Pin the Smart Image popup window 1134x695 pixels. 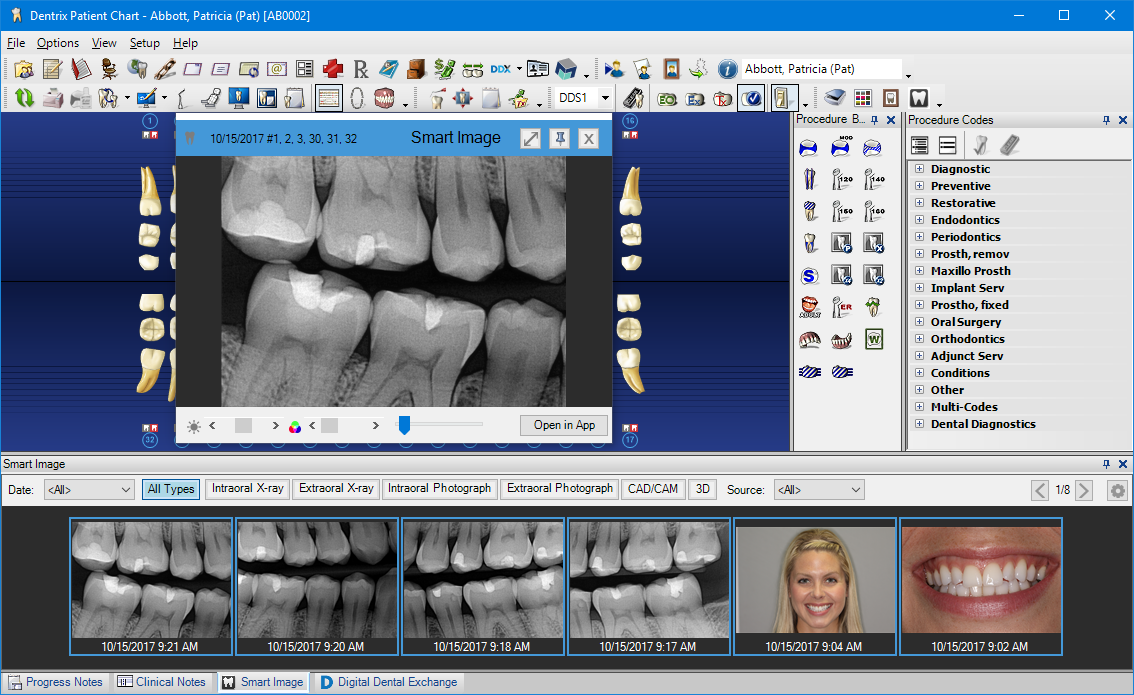(x=560, y=138)
